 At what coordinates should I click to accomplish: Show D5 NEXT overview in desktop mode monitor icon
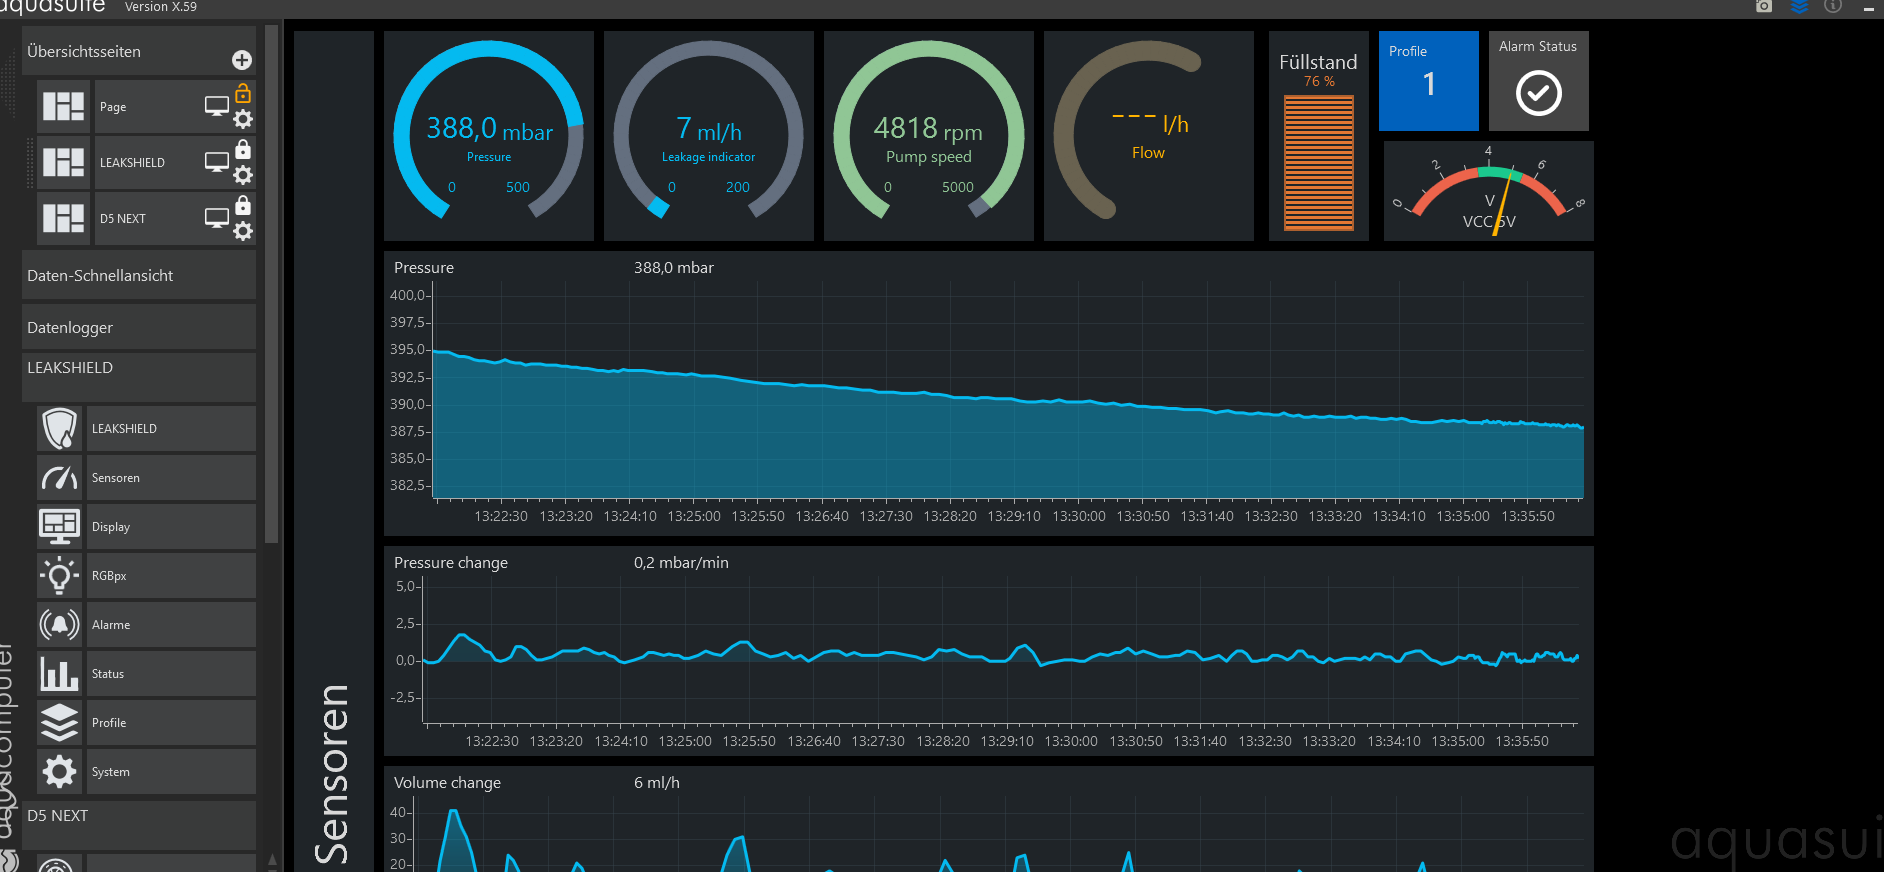click(x=216, y=218)
